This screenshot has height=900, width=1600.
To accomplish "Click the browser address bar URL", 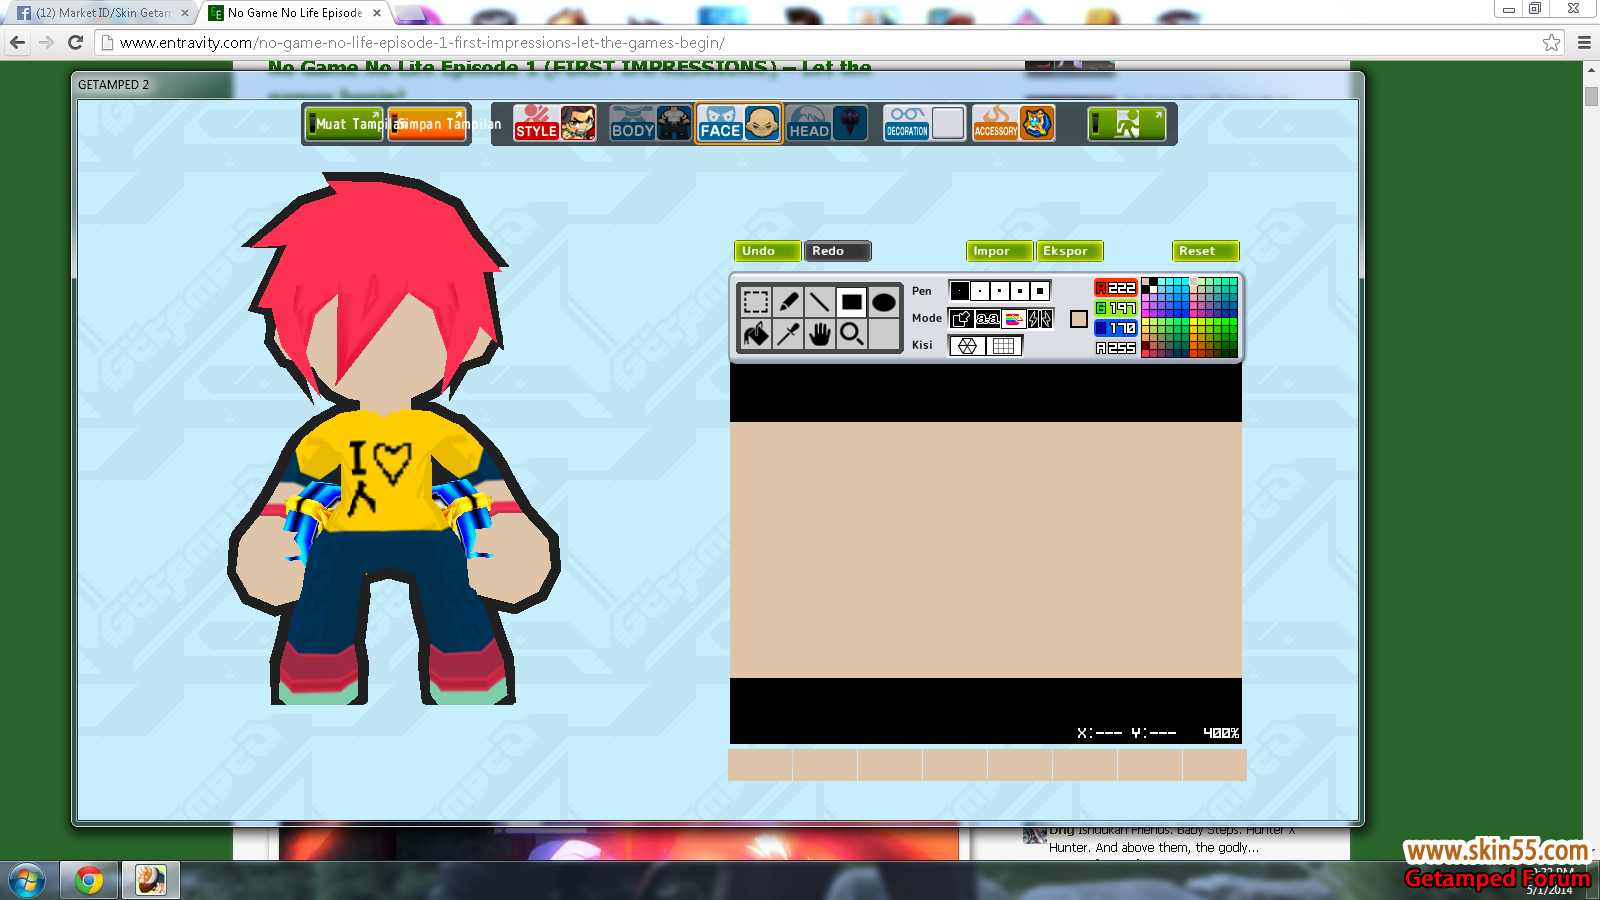I will click(x=422, y=43).
